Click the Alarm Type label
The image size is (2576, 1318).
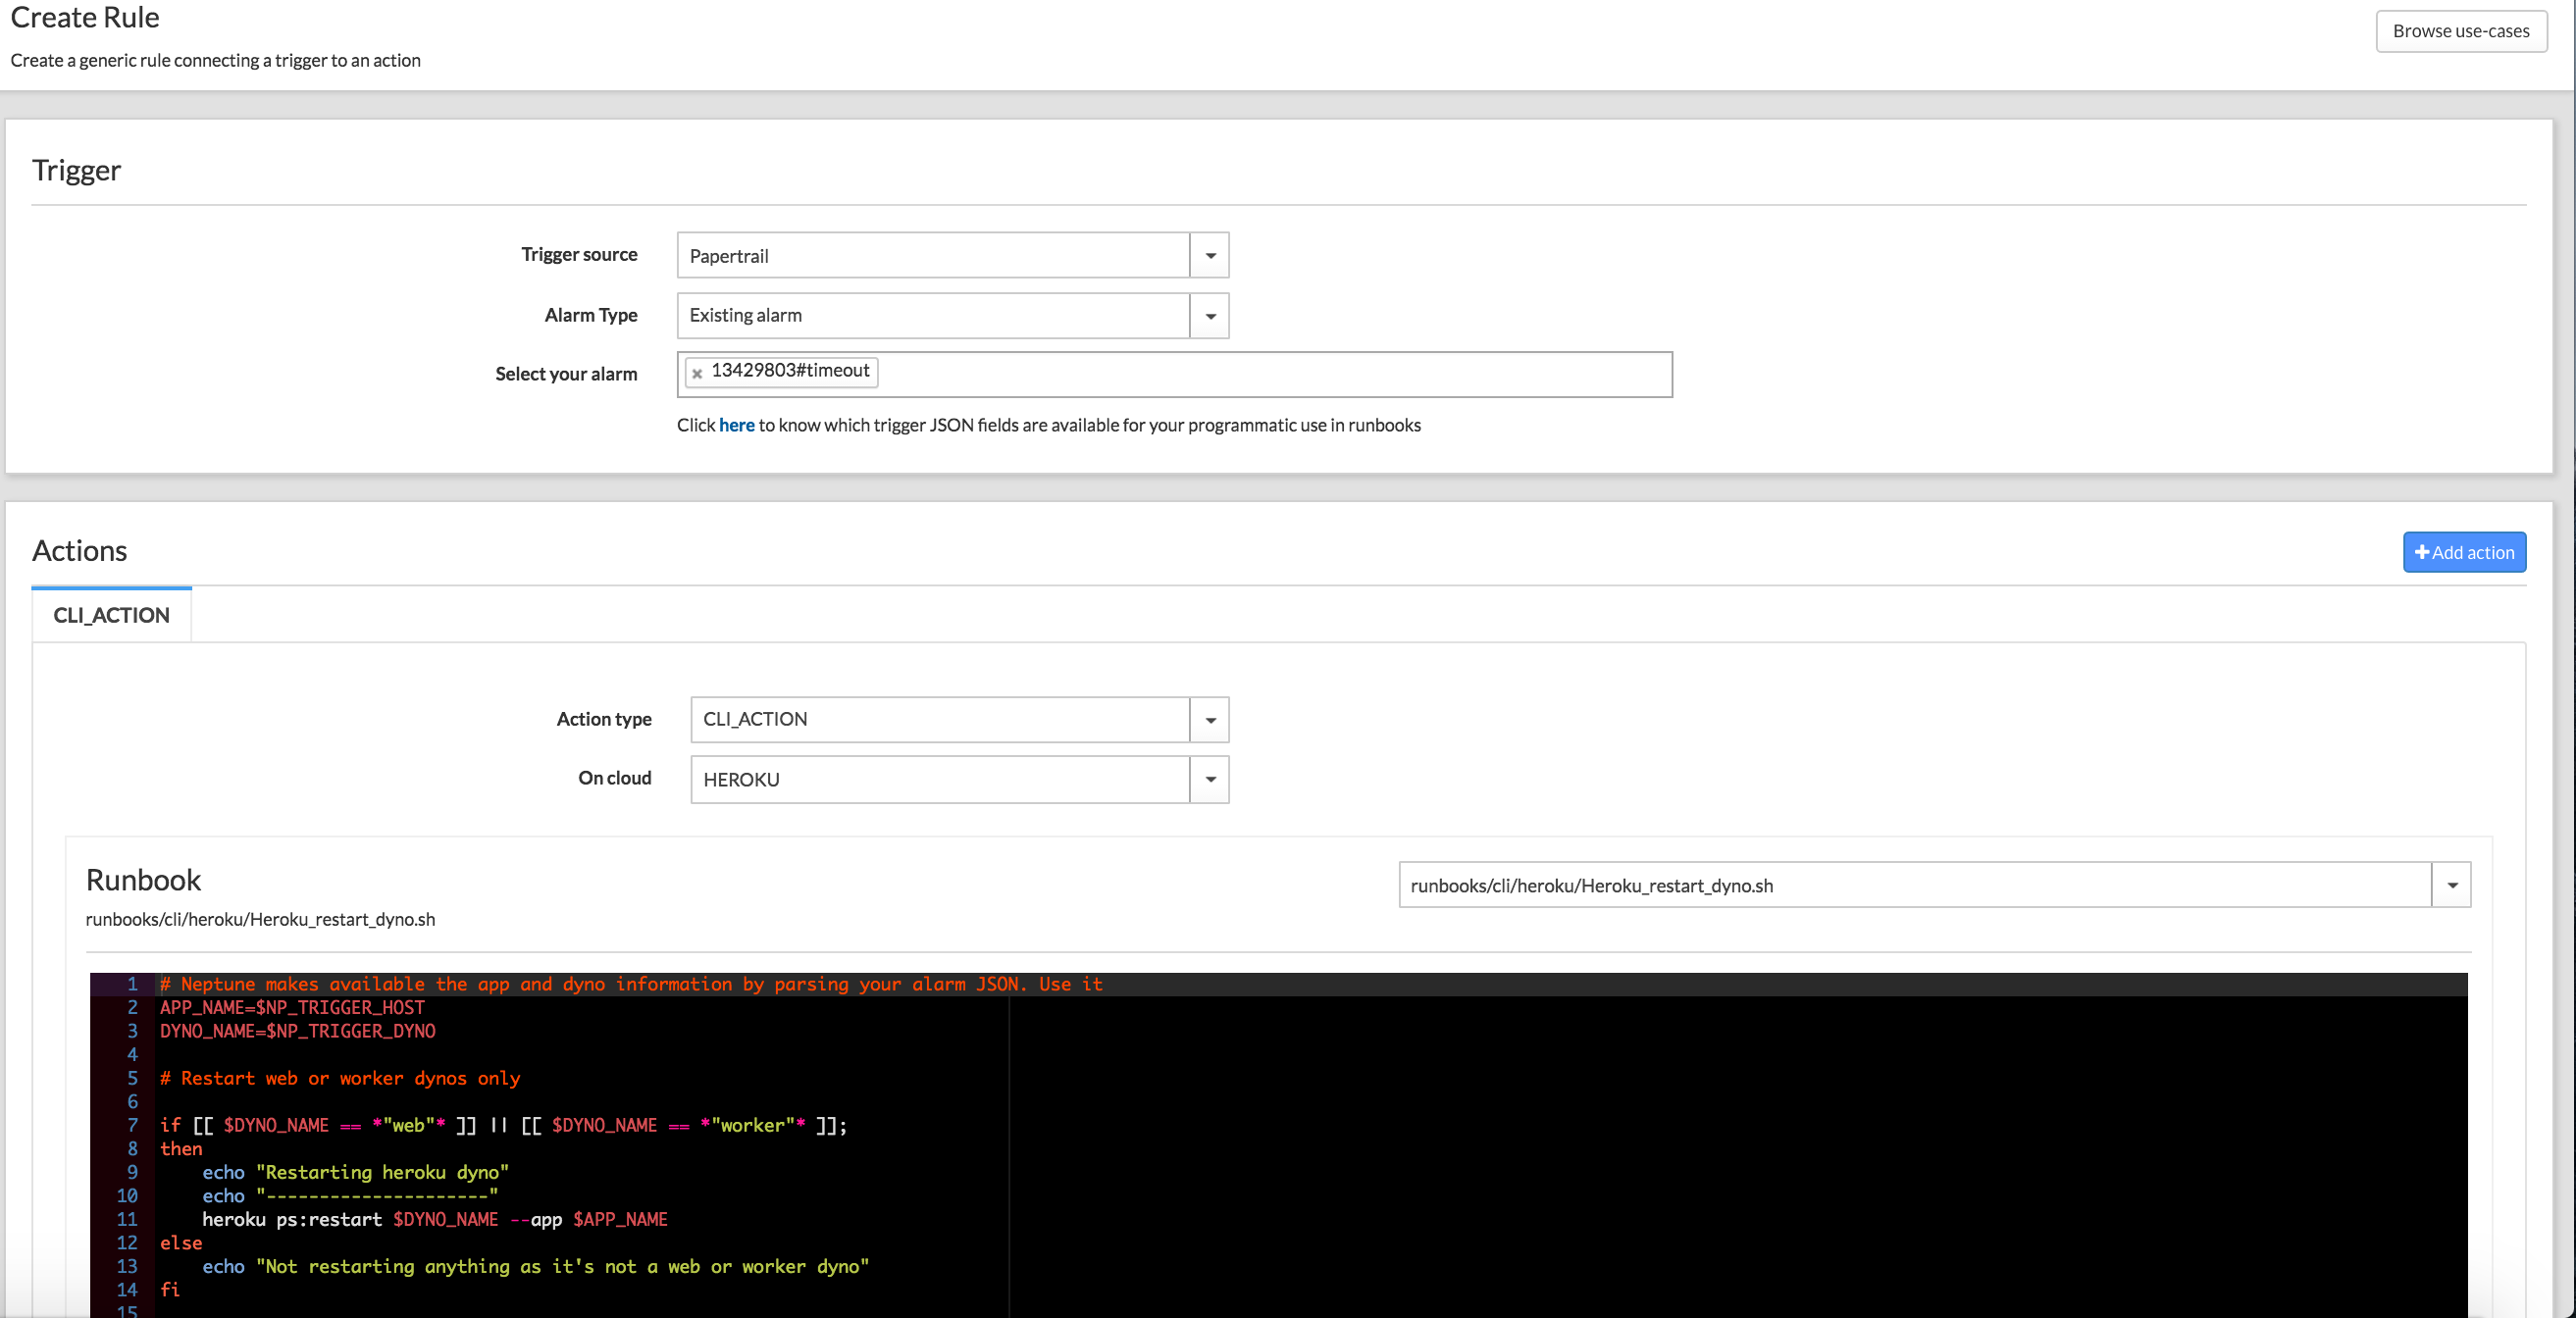coord(591,315)
